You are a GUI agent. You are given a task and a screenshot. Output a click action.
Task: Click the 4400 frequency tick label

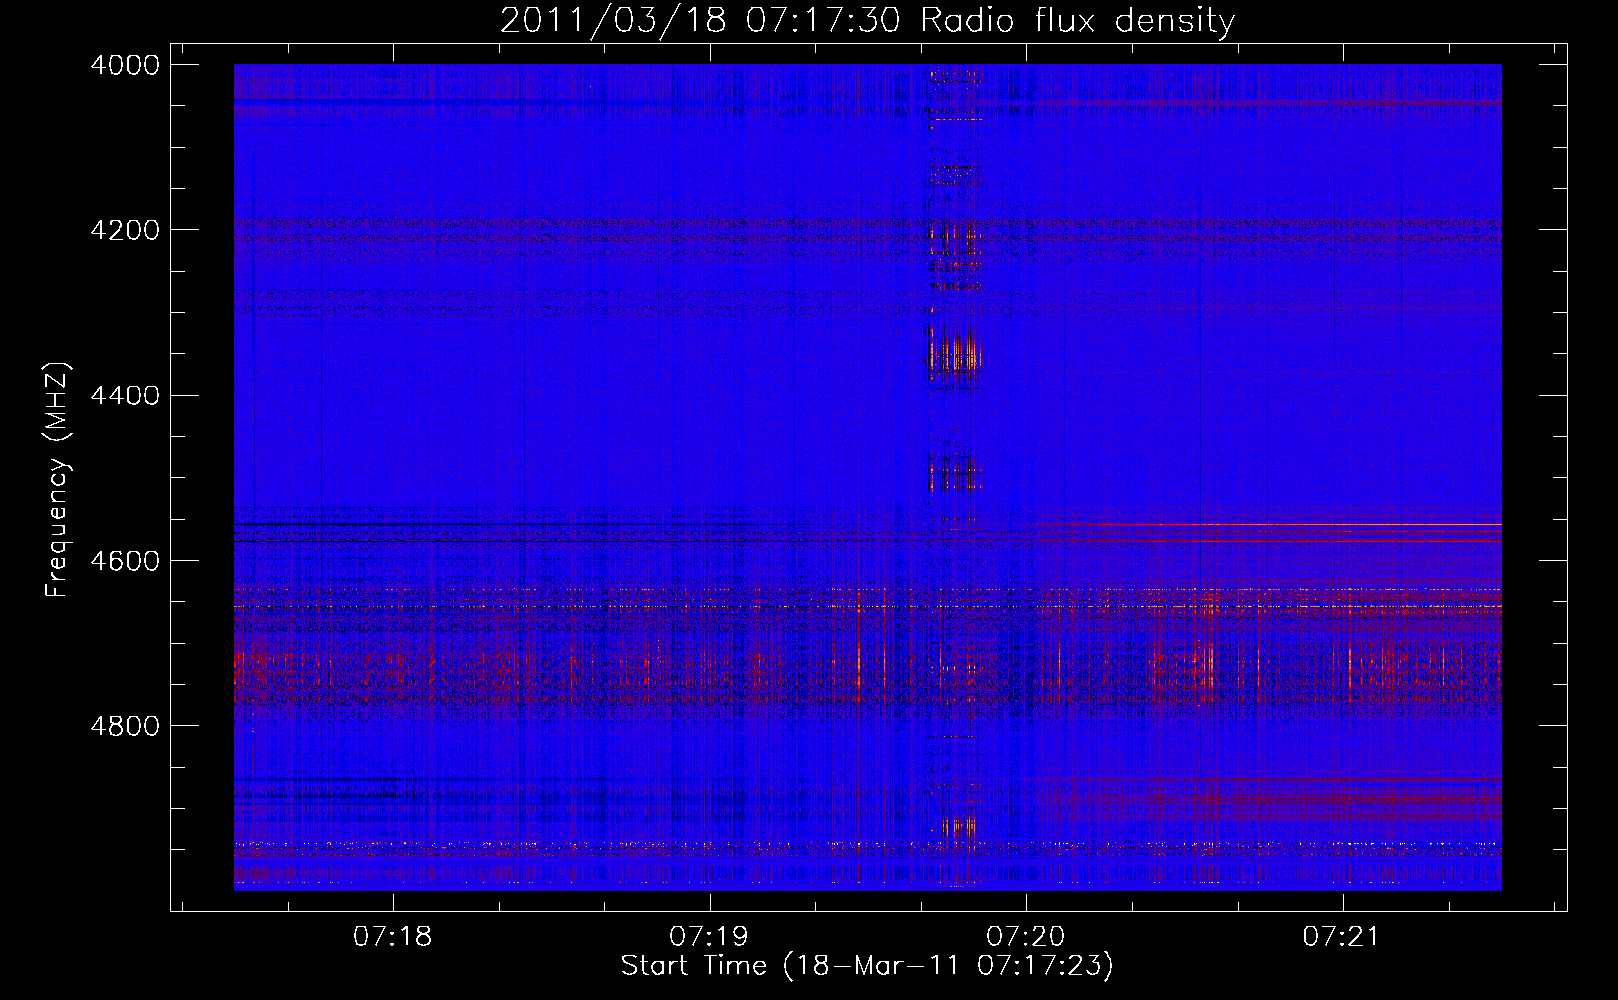[x=125, y=396]
